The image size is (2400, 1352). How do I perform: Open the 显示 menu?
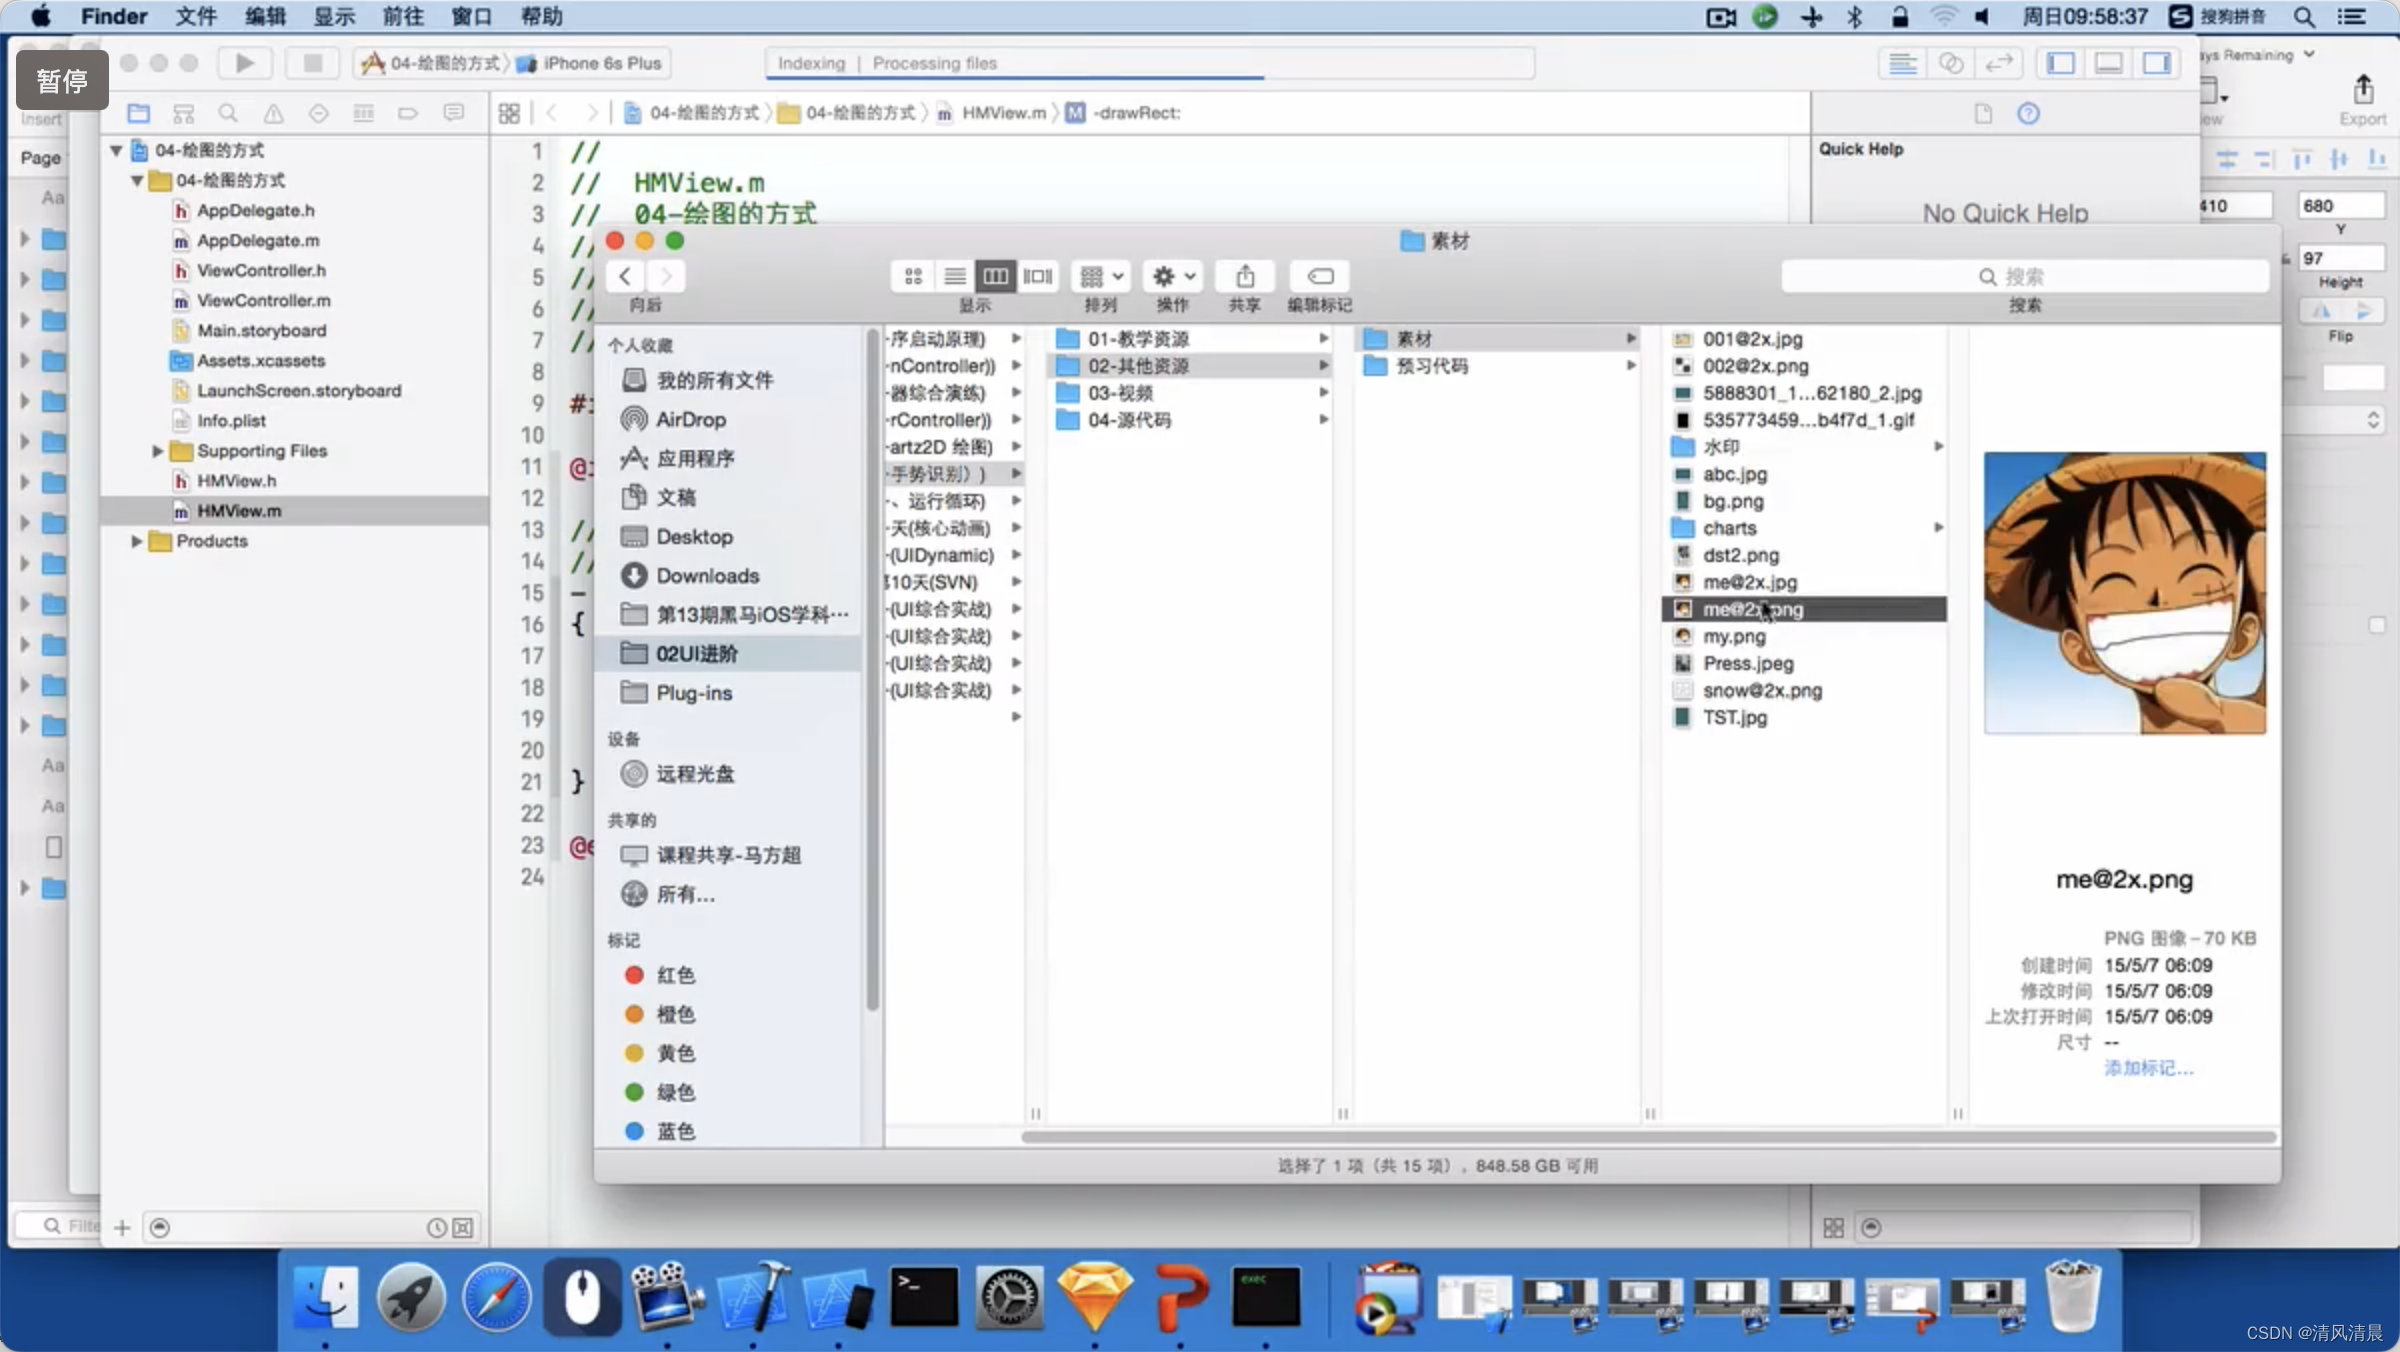(x=334, y=16)
